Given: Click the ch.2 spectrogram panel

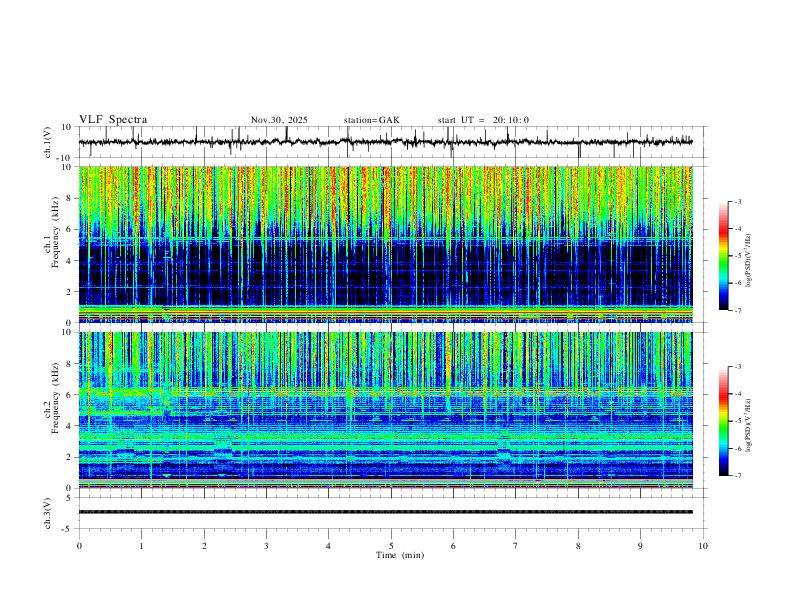Looking at the screenshot, I should 385,410.
